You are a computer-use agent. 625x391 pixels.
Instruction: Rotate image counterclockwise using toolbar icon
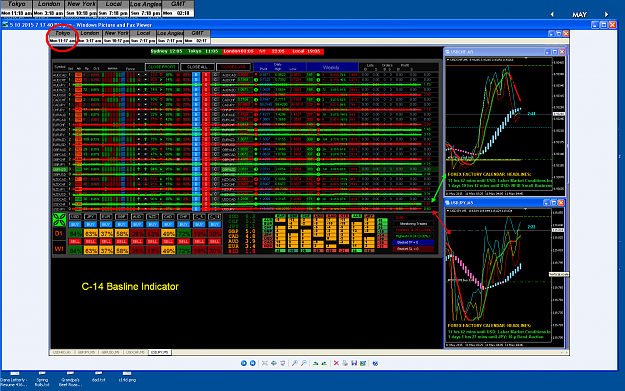coord(324,363)
